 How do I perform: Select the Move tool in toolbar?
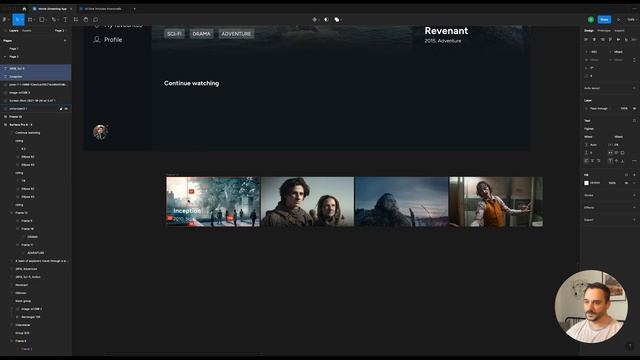click(x=18, y=19)
